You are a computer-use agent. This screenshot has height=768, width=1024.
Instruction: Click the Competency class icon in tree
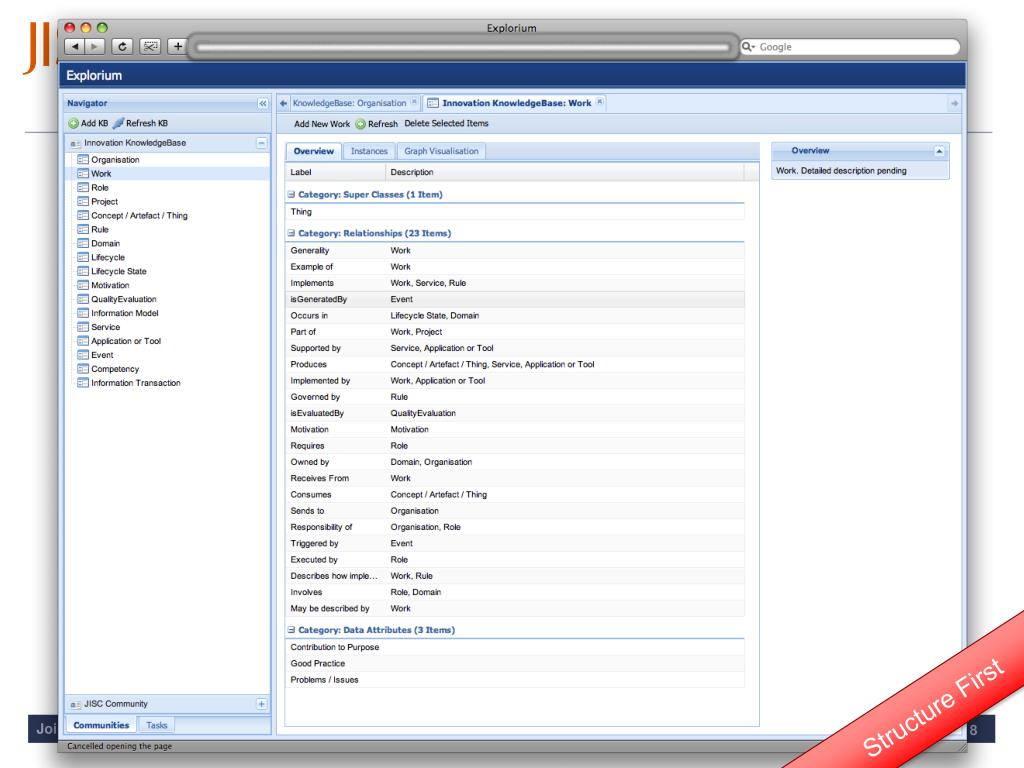[x=83, y=368]
